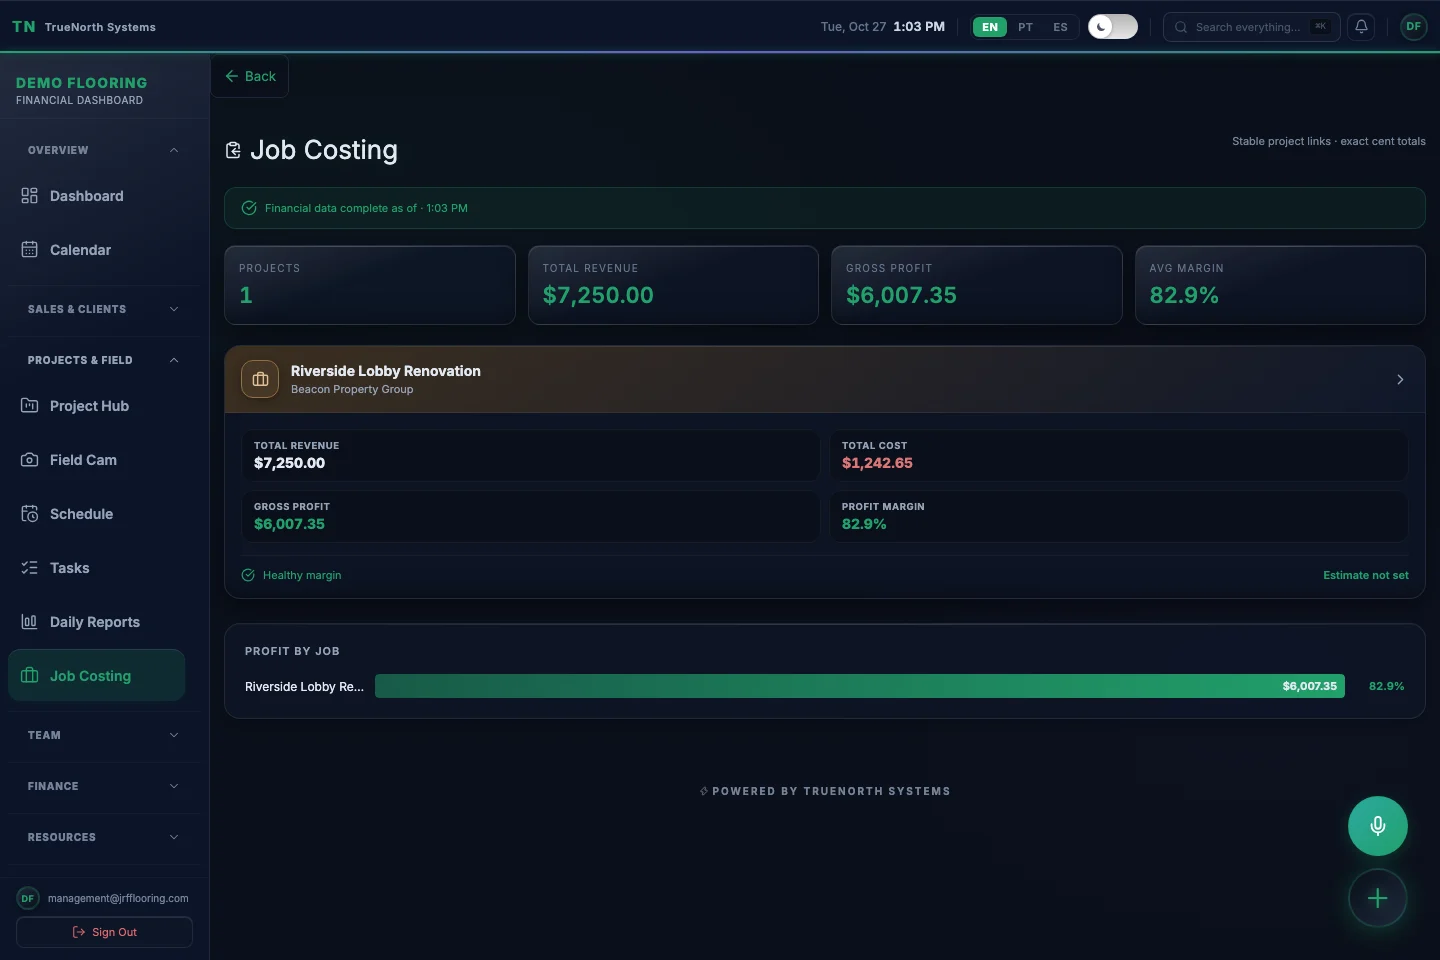Open the Daily Reports page
This screenshot has height=960, width=1440.
pyautogui.click(x=96, y=622)
